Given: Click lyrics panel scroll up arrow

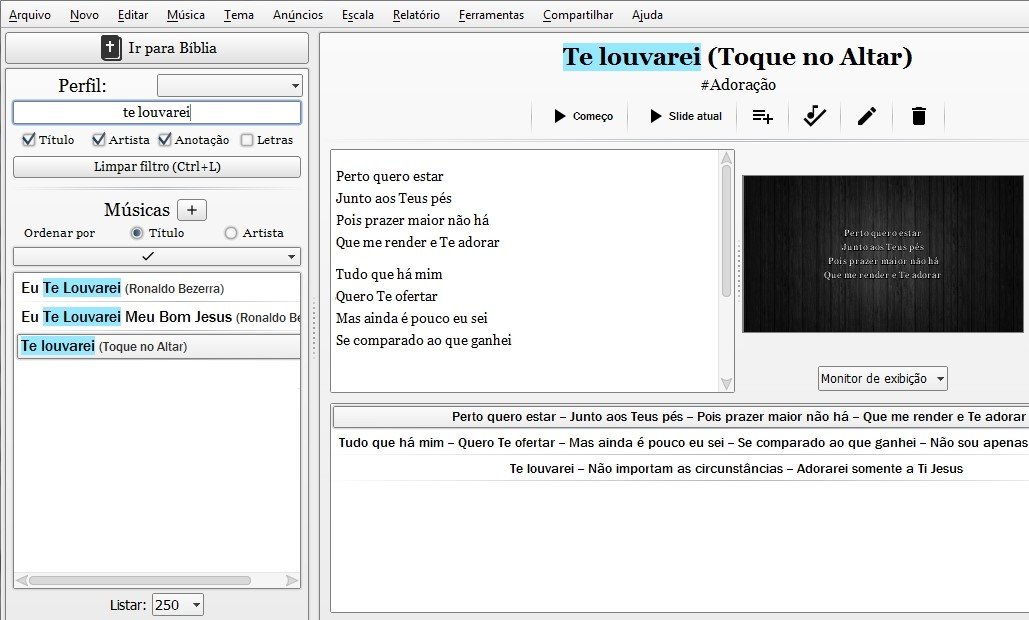Looking at the screenshot, I should (726, 157).
